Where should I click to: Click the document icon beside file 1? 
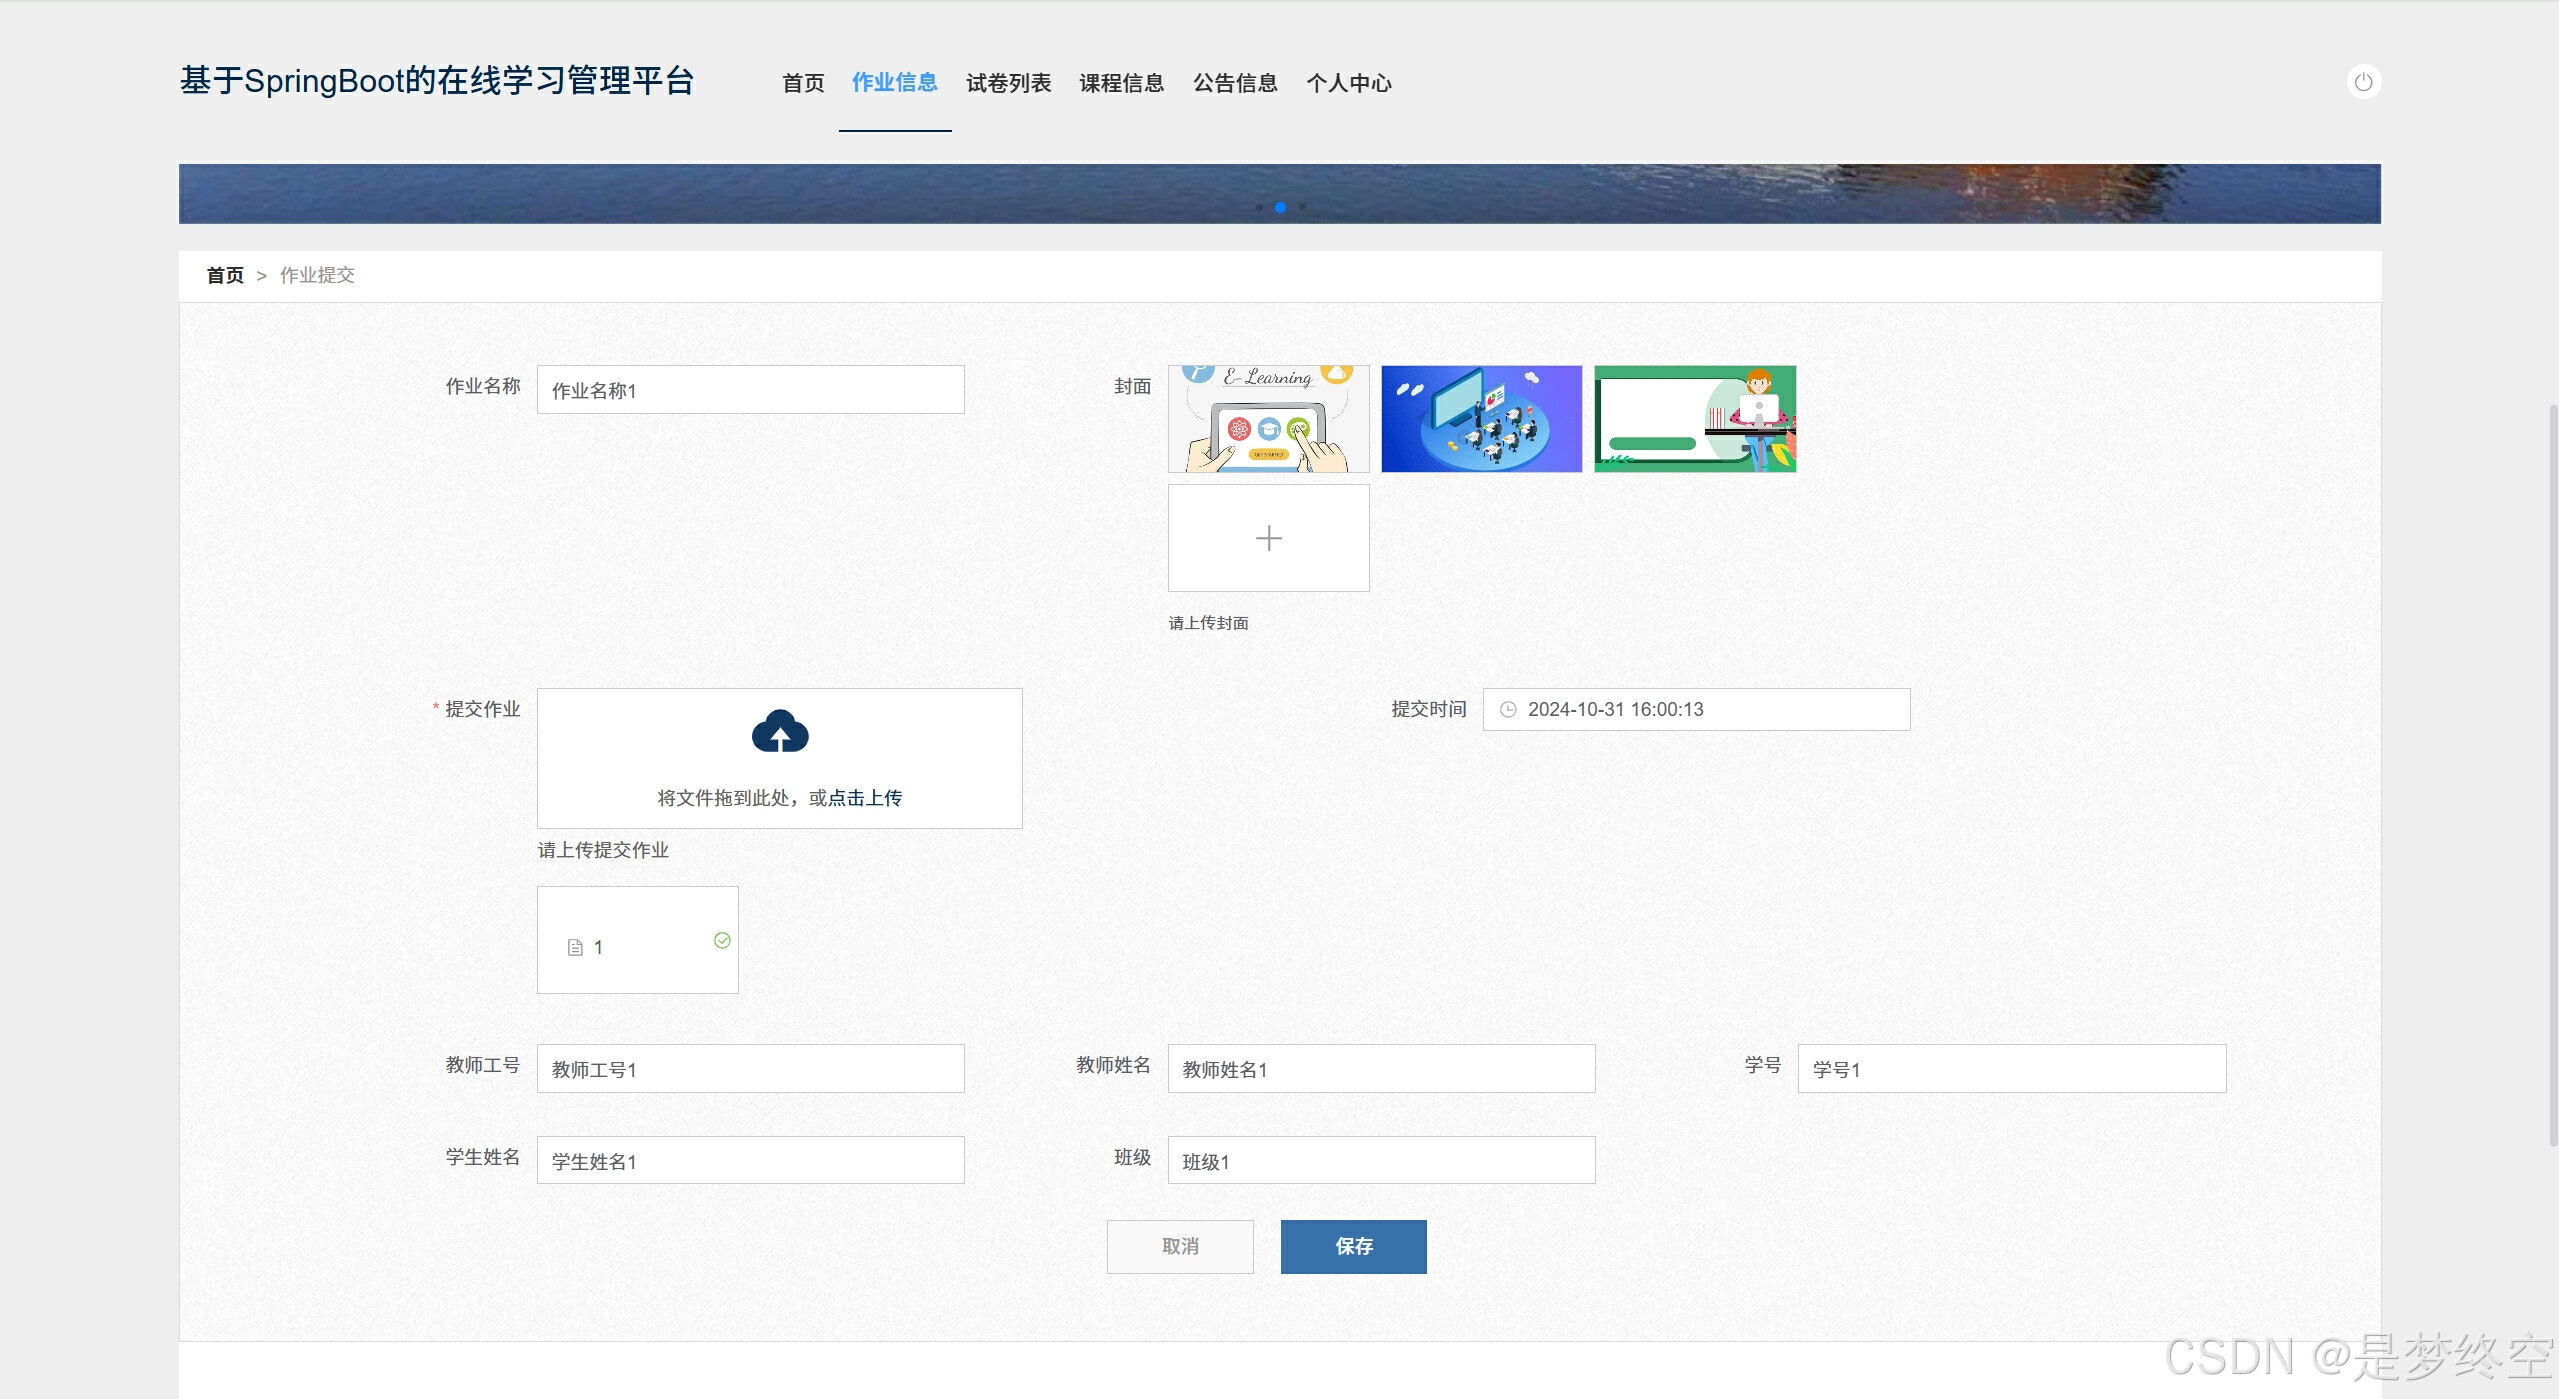[x=575, y=947]
